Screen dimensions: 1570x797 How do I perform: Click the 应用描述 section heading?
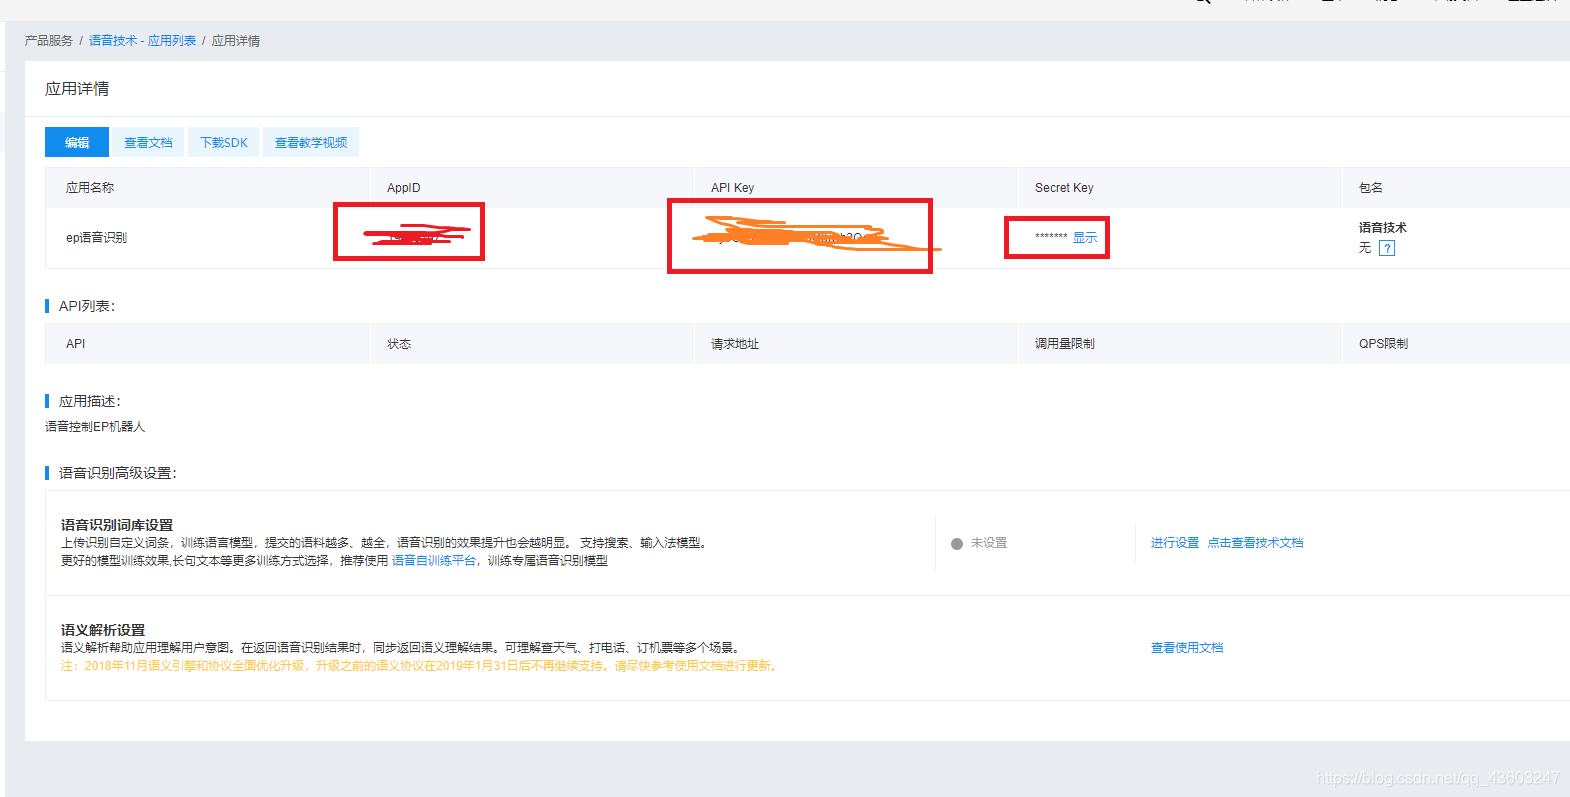90,401
